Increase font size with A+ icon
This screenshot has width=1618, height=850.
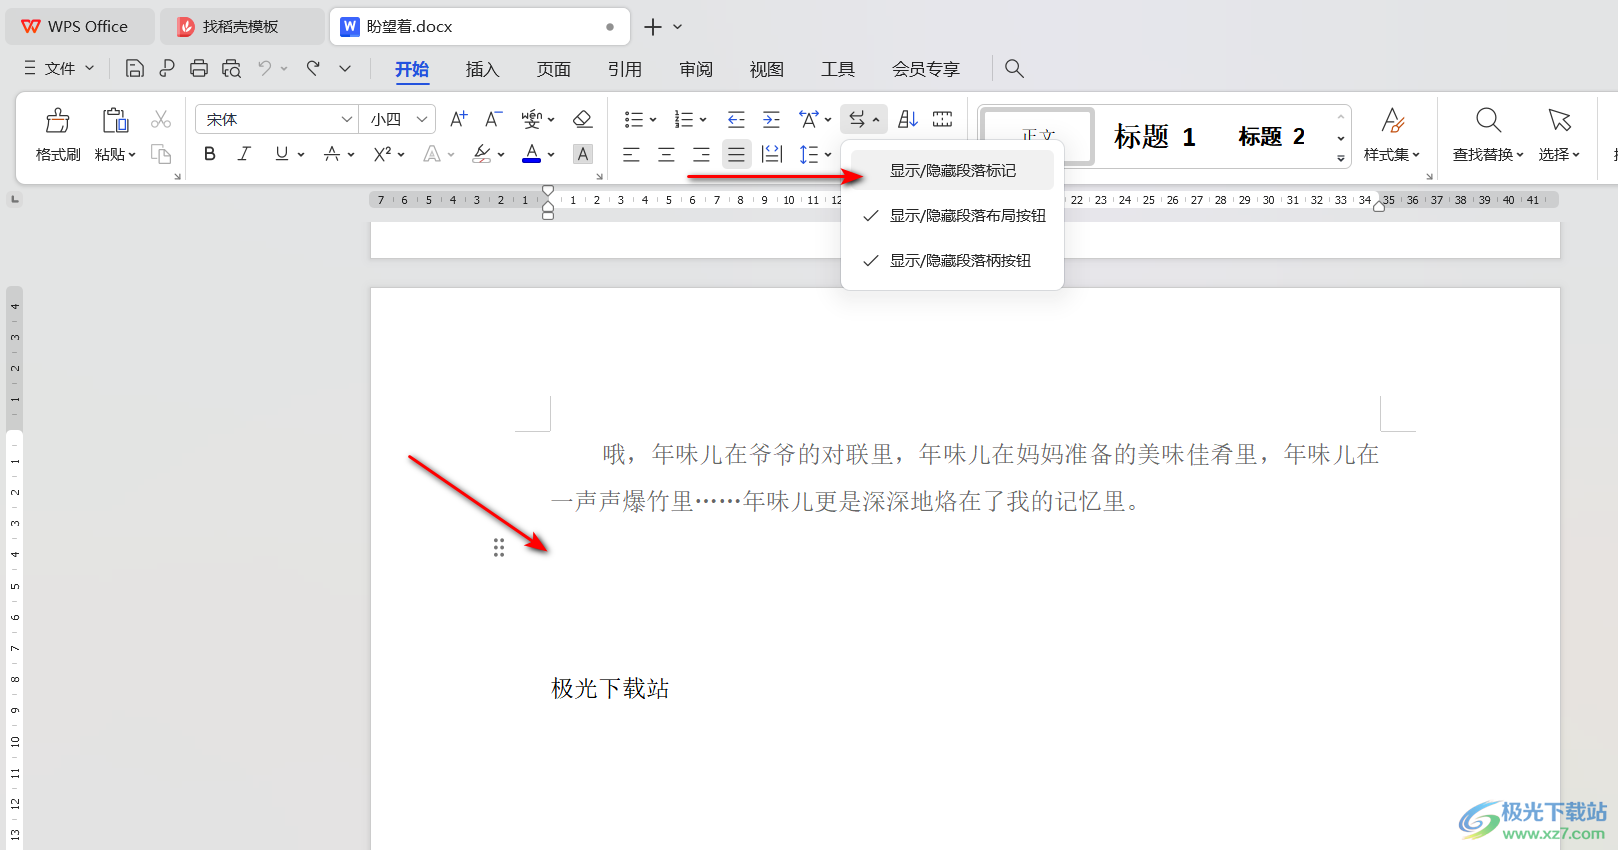[x=458, y=119]
